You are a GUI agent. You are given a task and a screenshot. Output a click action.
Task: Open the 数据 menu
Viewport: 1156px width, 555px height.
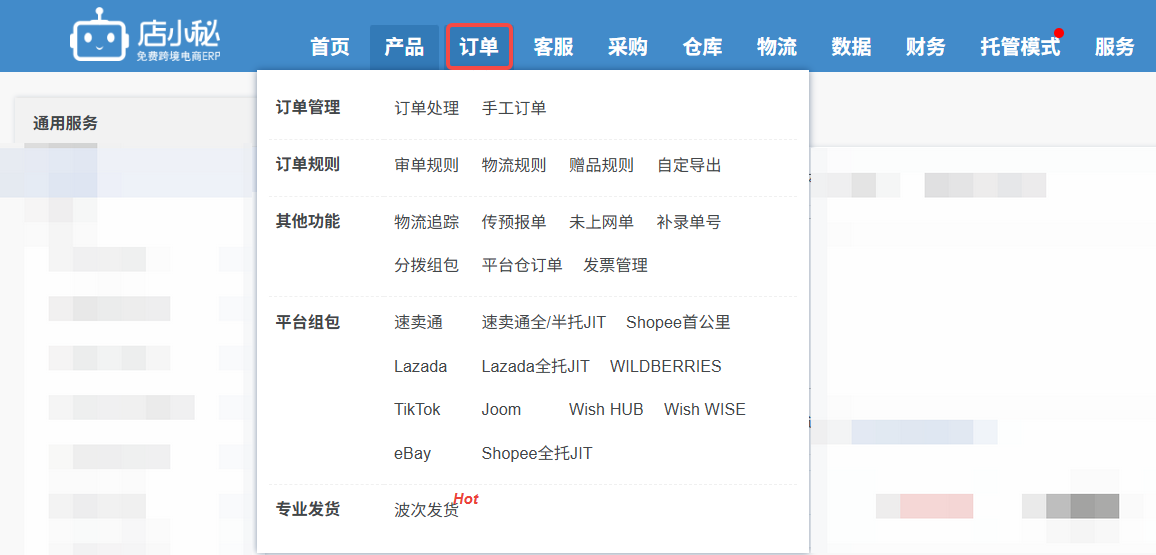[x=852, y=47]
